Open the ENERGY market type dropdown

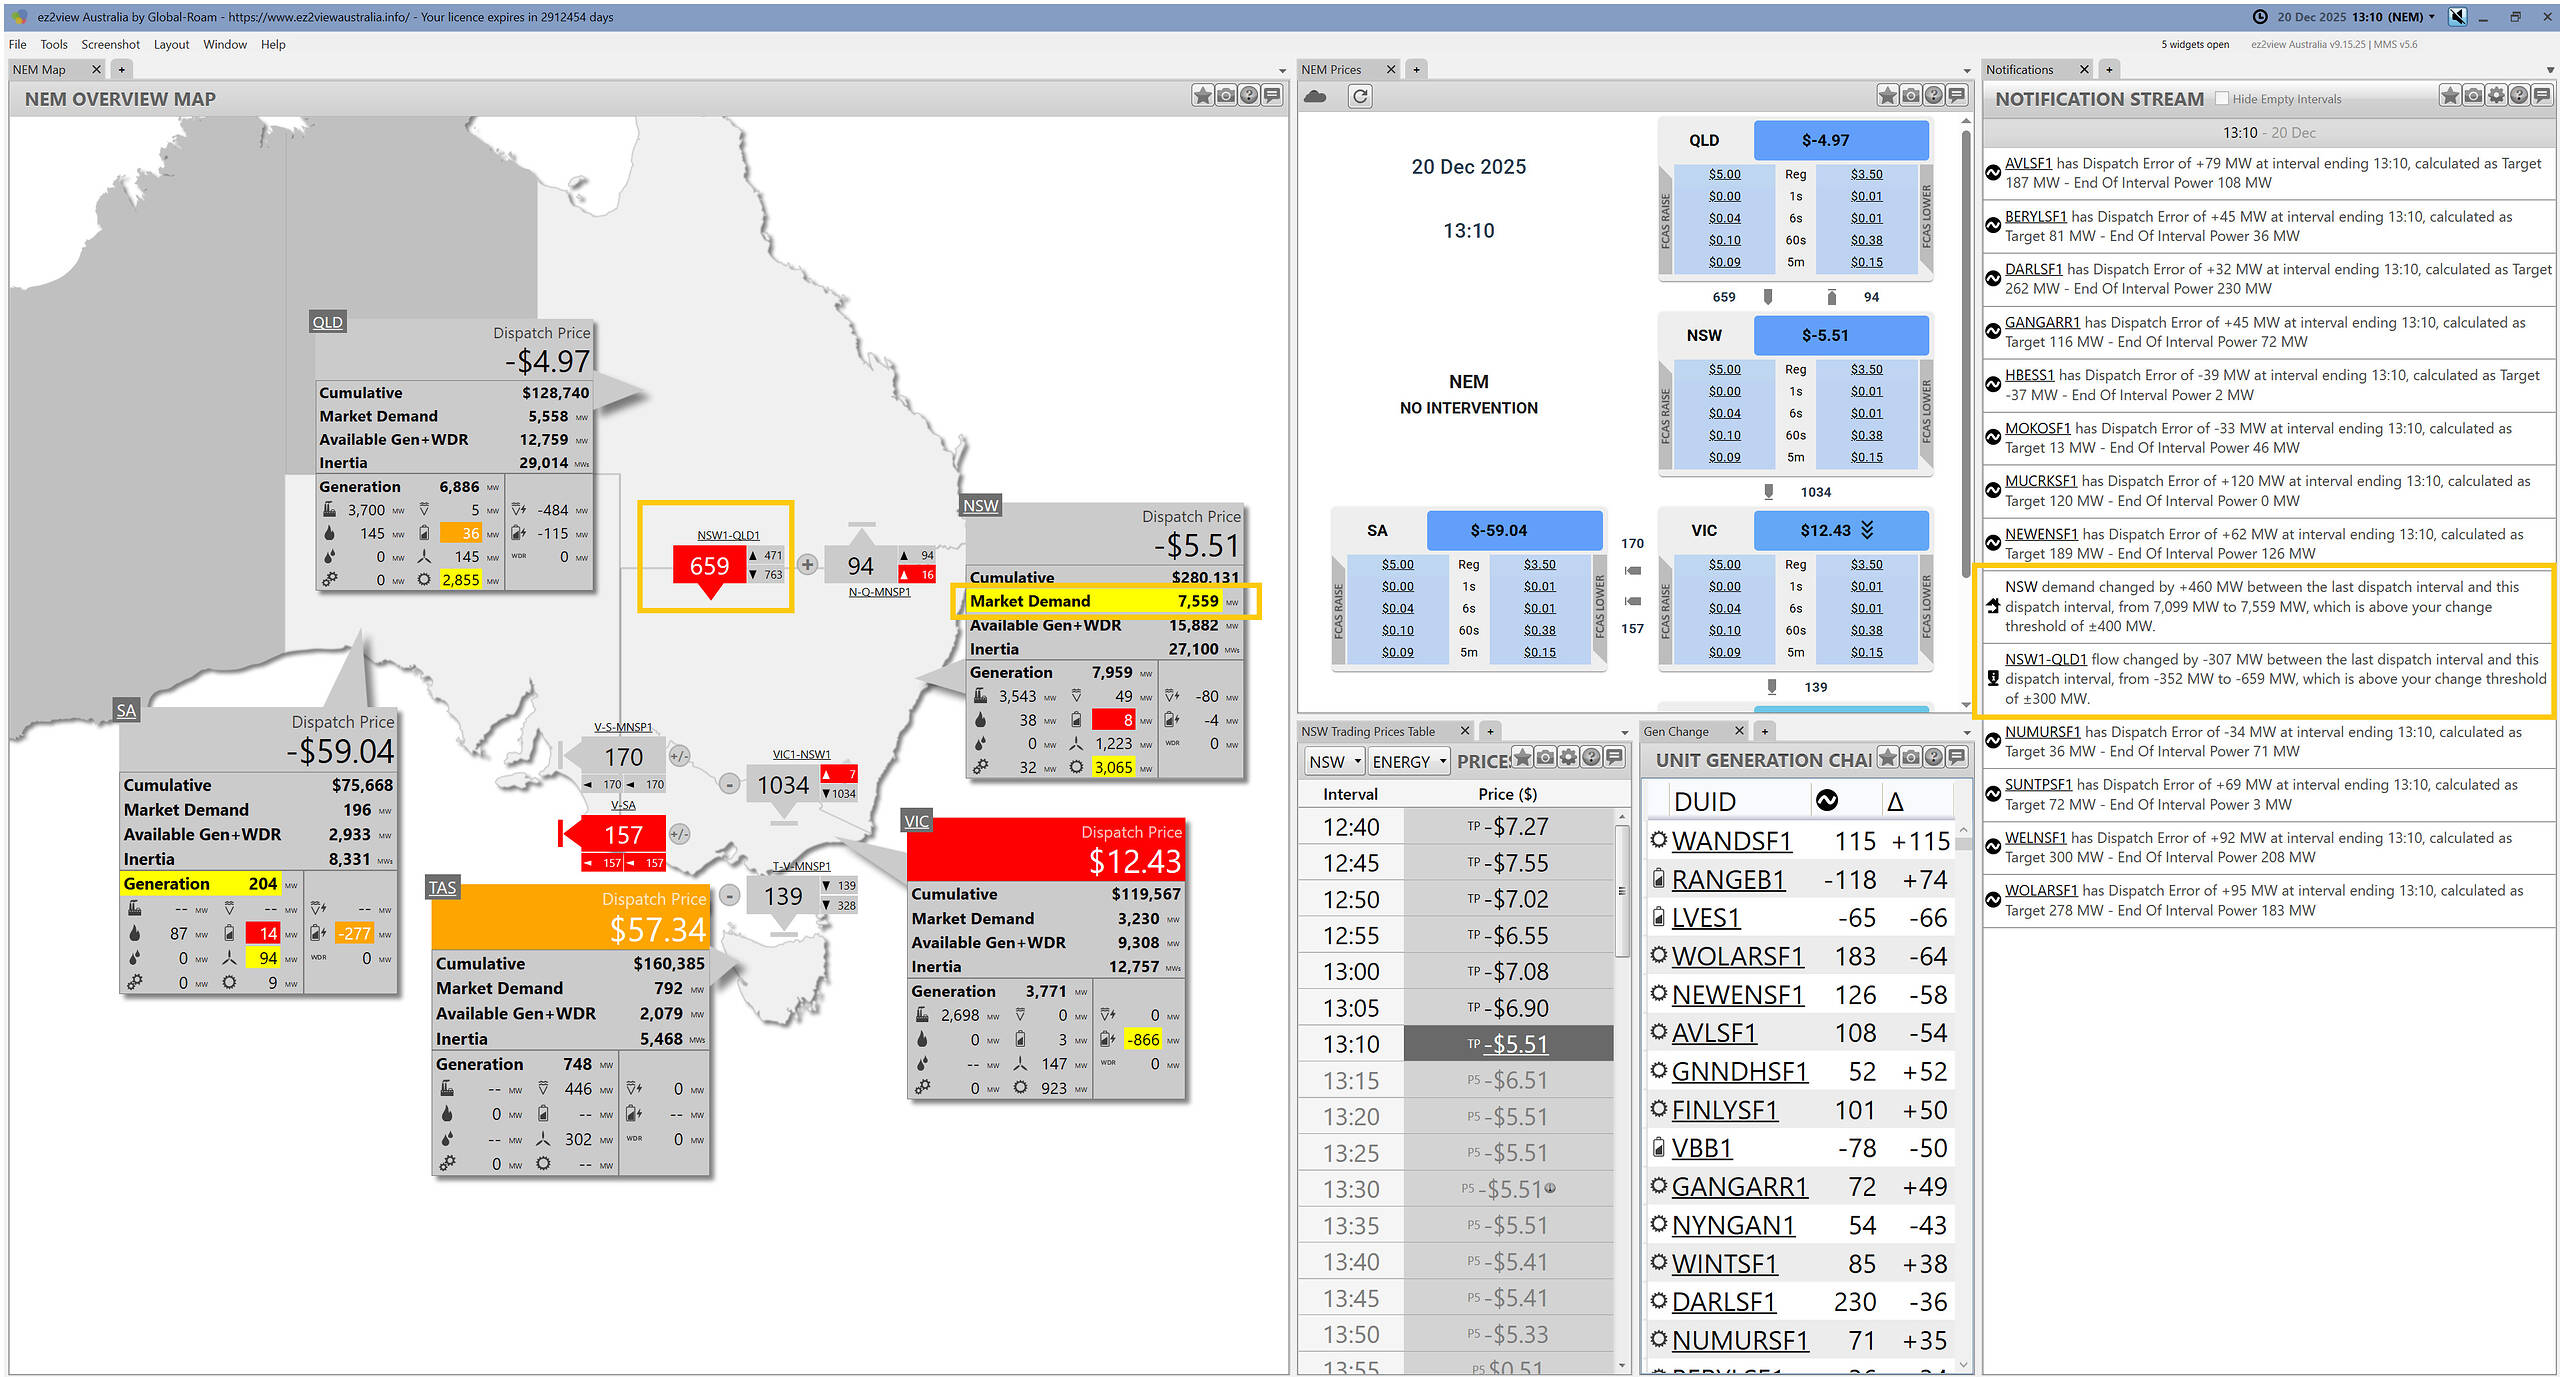(1409, 762)
